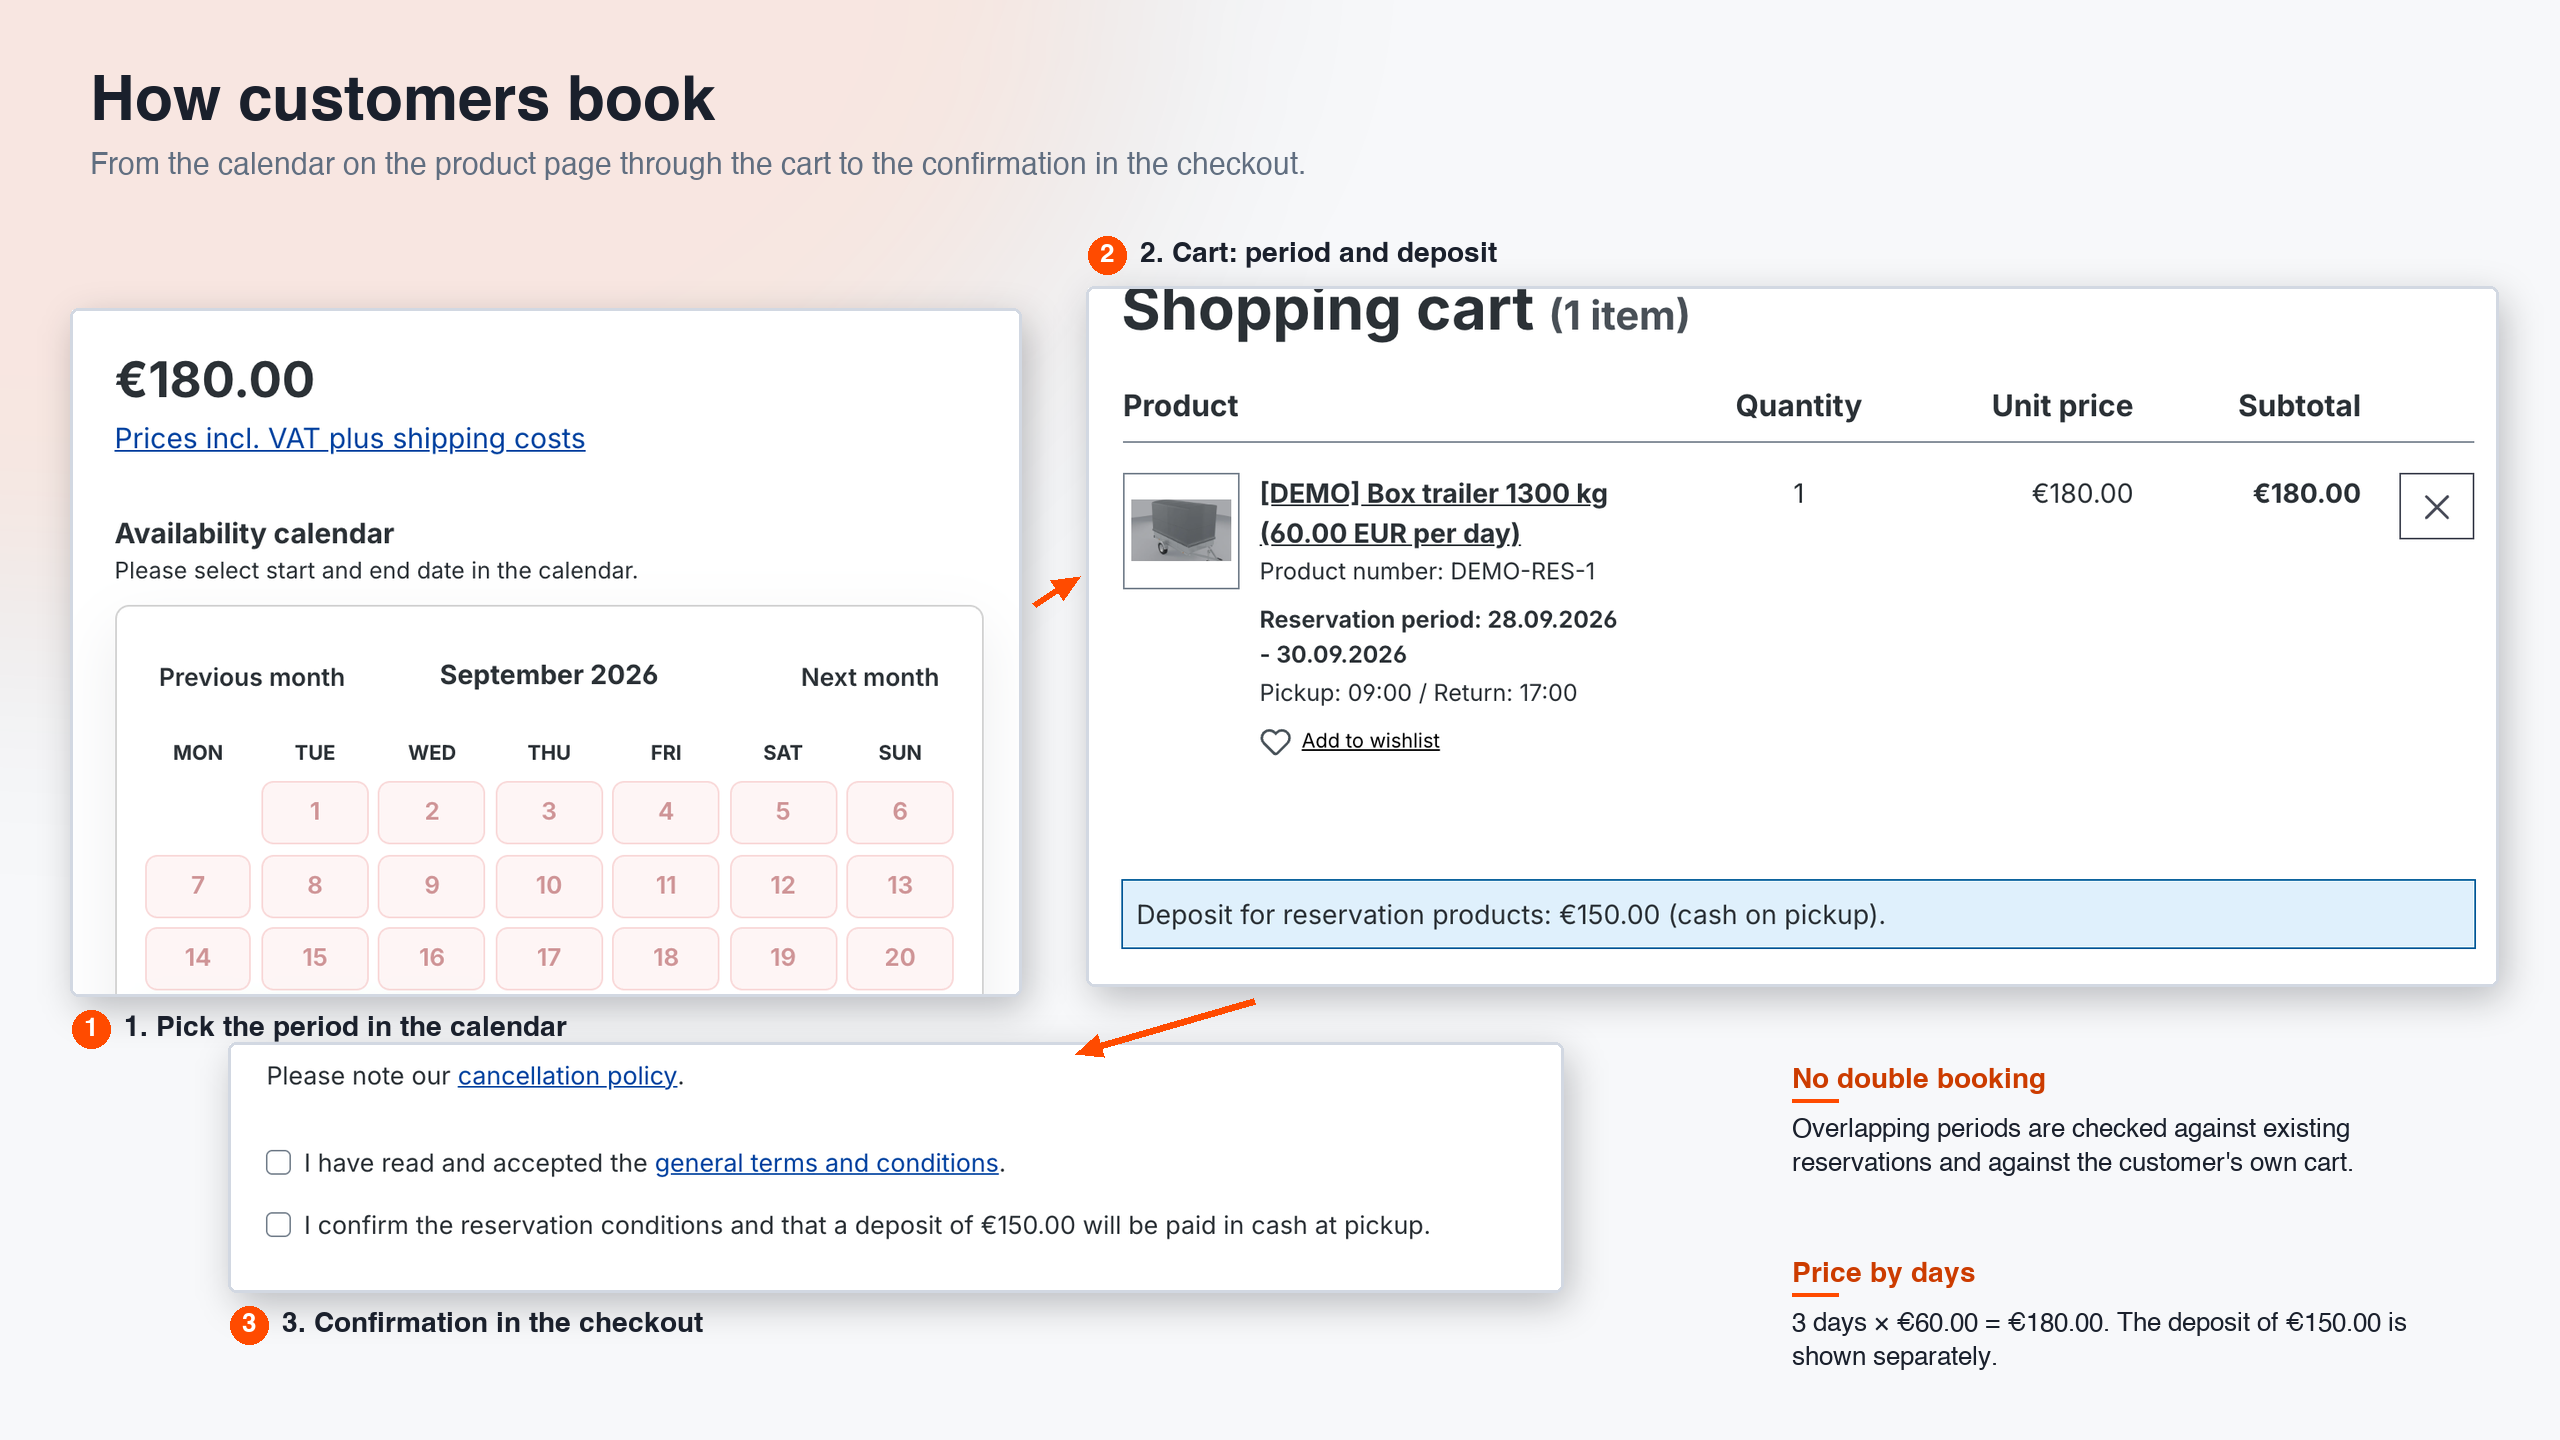Tick the general terms and conditions checkbox
Viewport: 2560px width, 1440px height.
coord(279,1162)
